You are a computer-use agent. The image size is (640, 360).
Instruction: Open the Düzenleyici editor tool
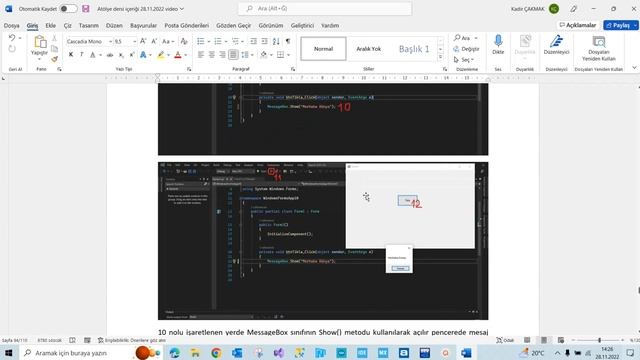click(556, 45)
